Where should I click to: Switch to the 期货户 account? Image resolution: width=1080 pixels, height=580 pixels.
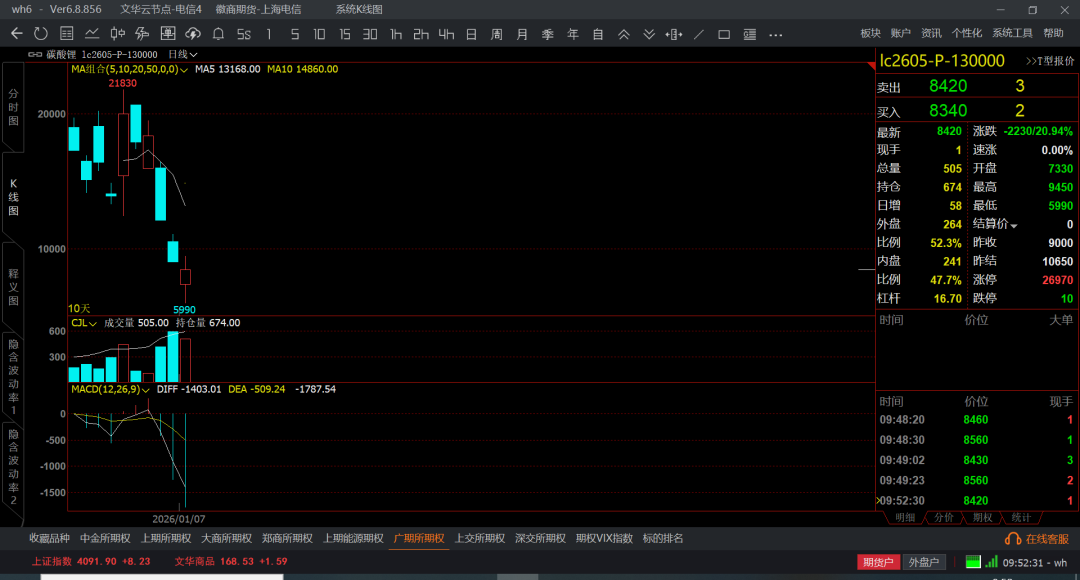pyautogui.click(x=878, y=562)
